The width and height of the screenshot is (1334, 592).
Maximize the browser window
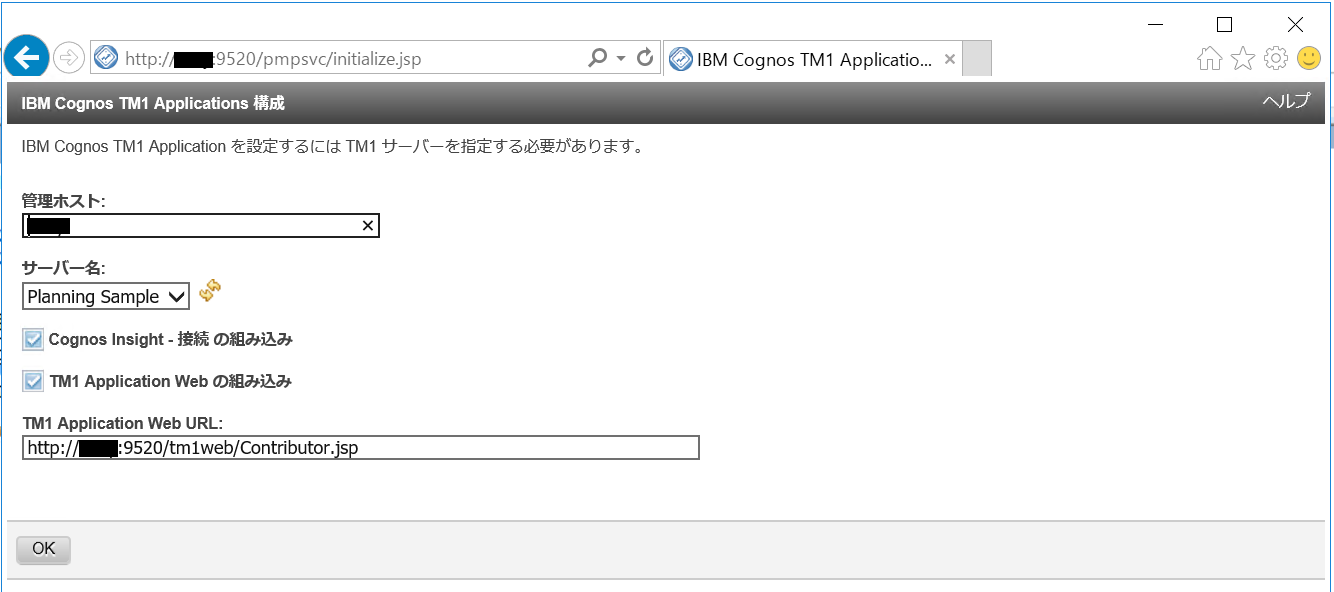(x=1224, y=24)
